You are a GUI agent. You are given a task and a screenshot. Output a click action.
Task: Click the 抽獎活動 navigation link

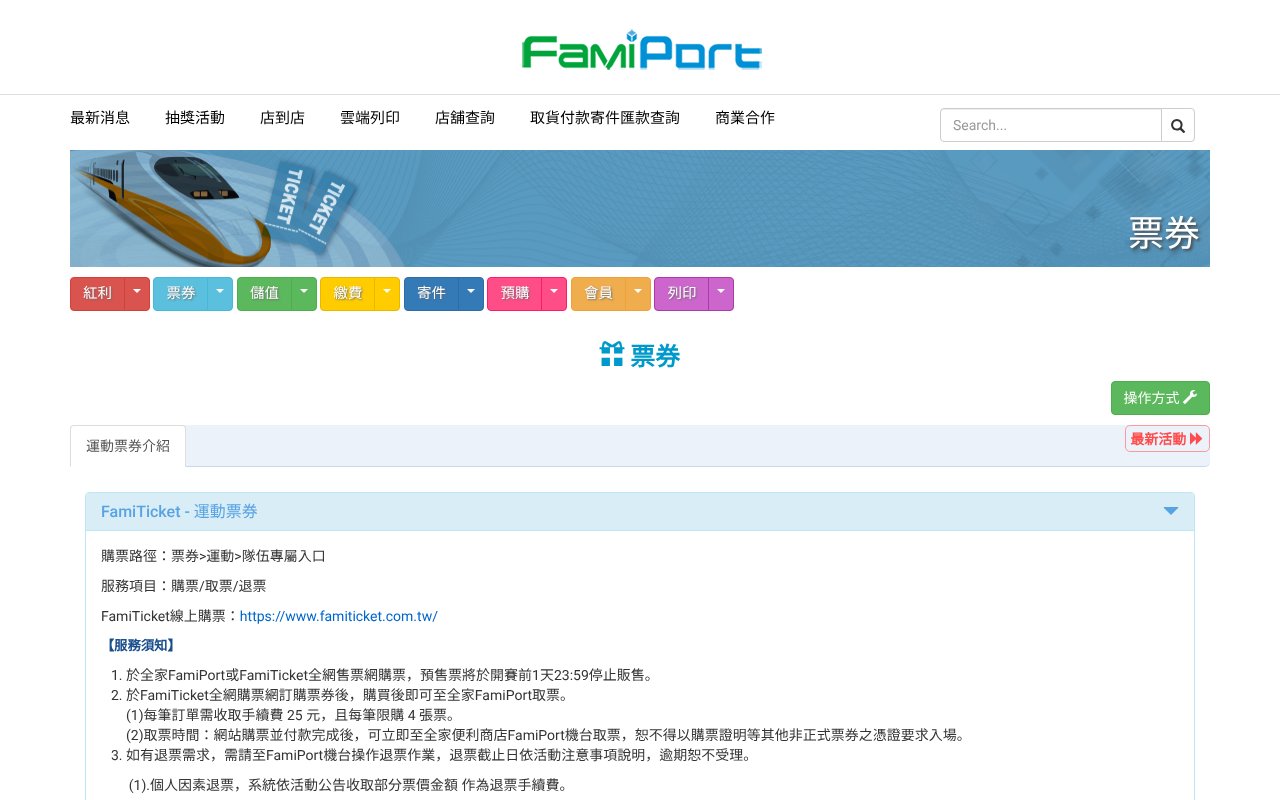click(x=194, y=117)
